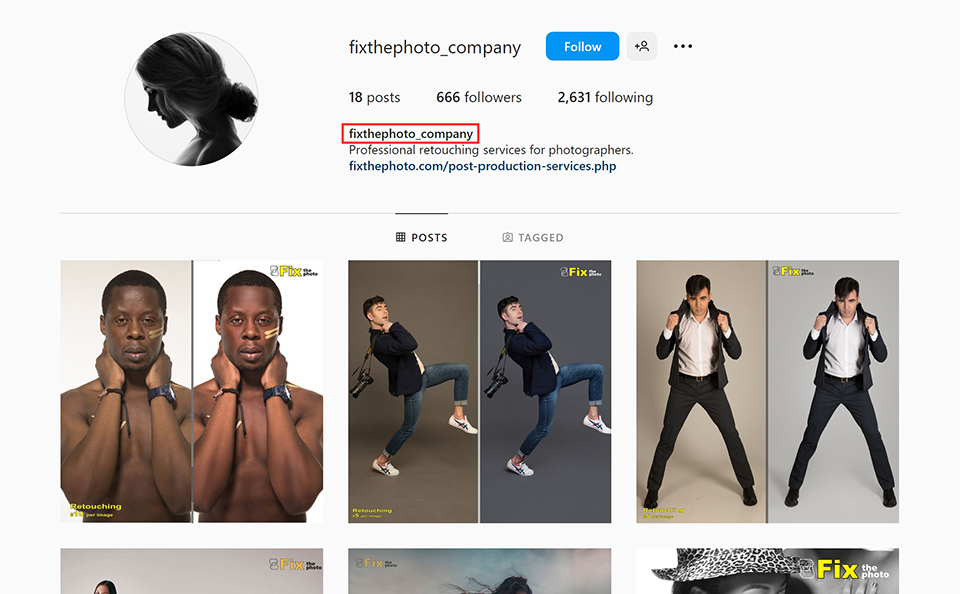Open the shirtless retouching before-after post
This screenshot has width=960, height=594.
point(191,391)
